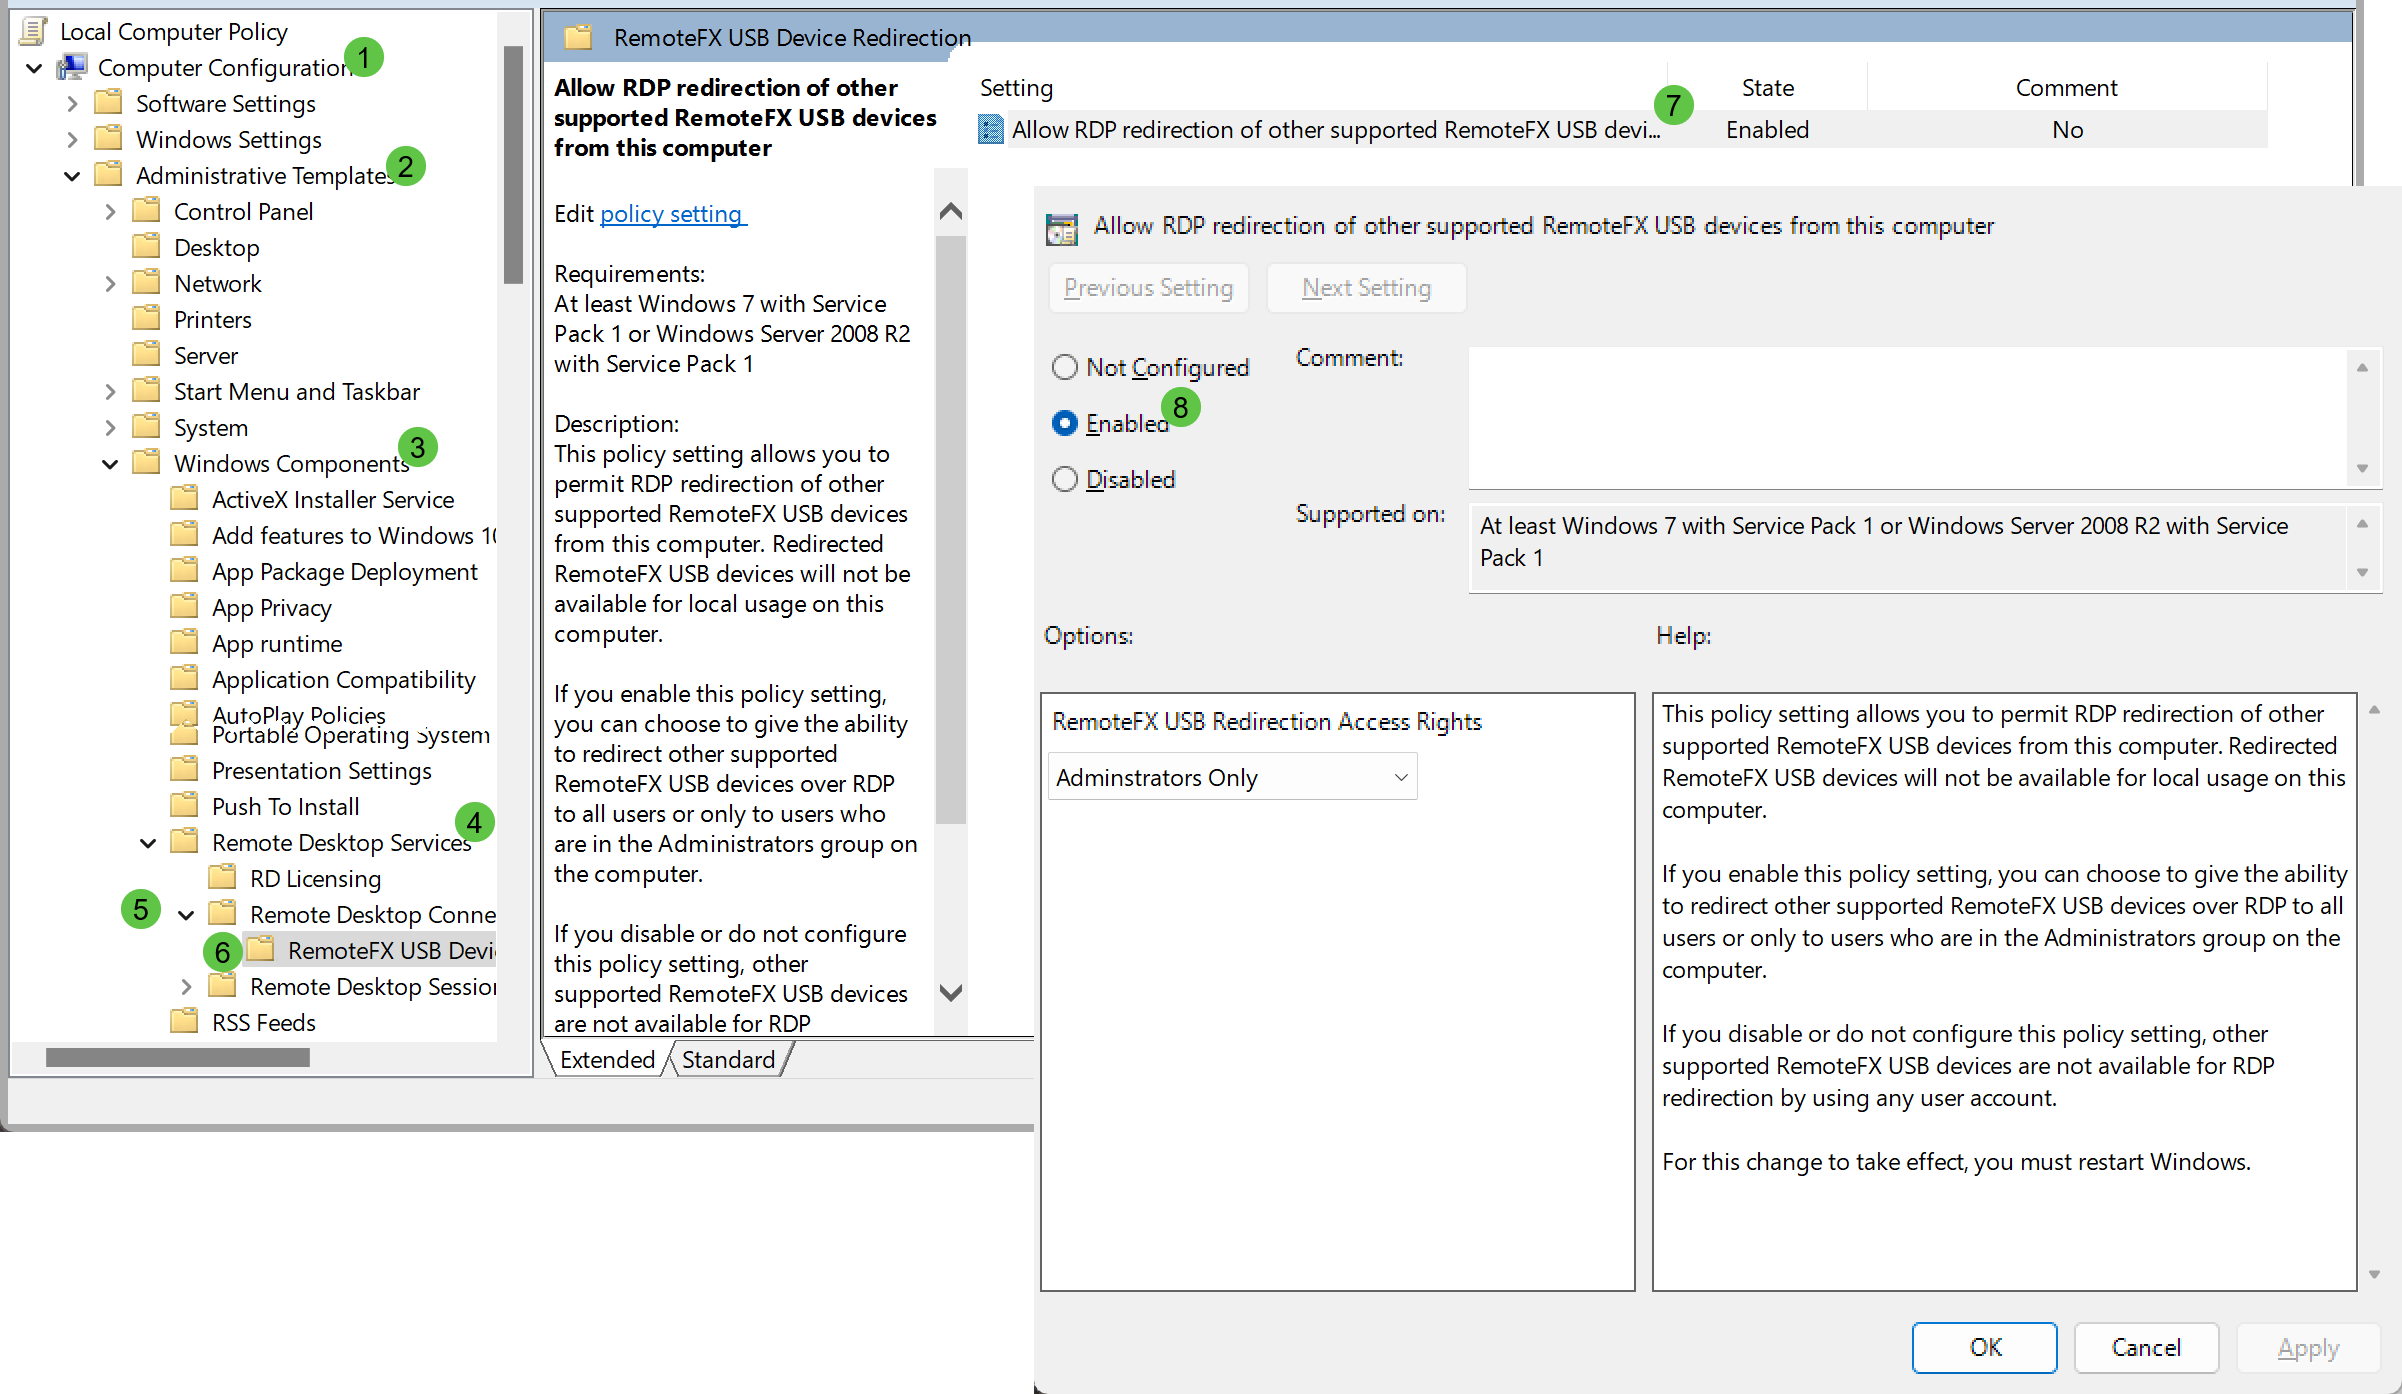
Task: Click the Desktop folder icon
Action: coord(146,247)
